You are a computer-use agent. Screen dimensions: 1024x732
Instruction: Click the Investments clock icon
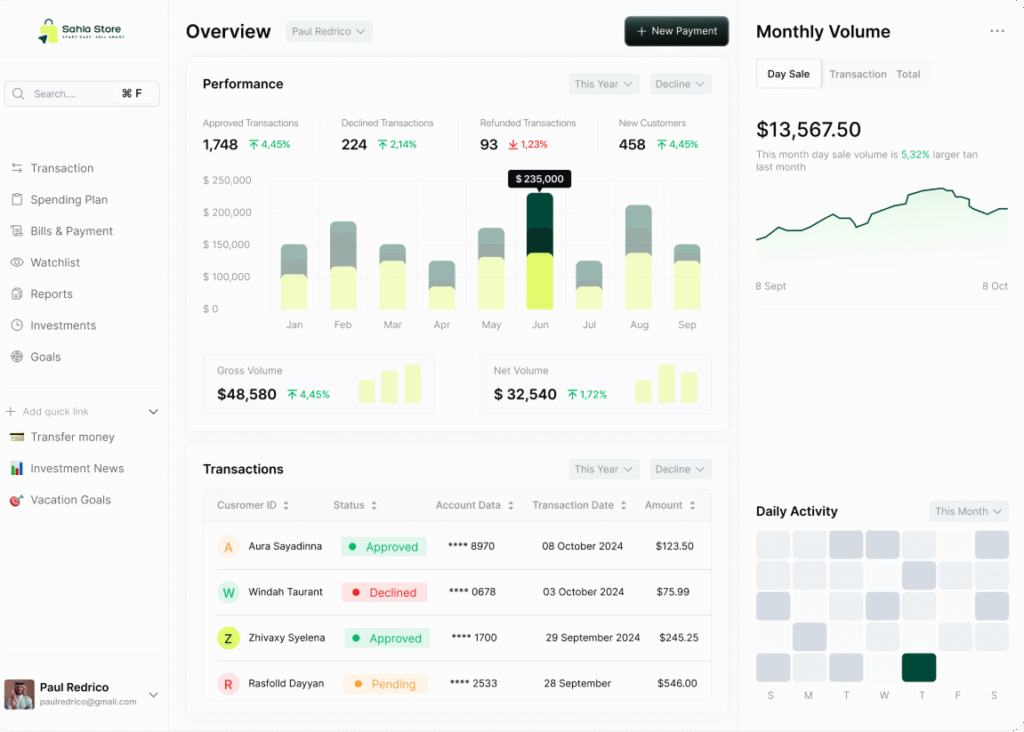(x=17, y=325)
